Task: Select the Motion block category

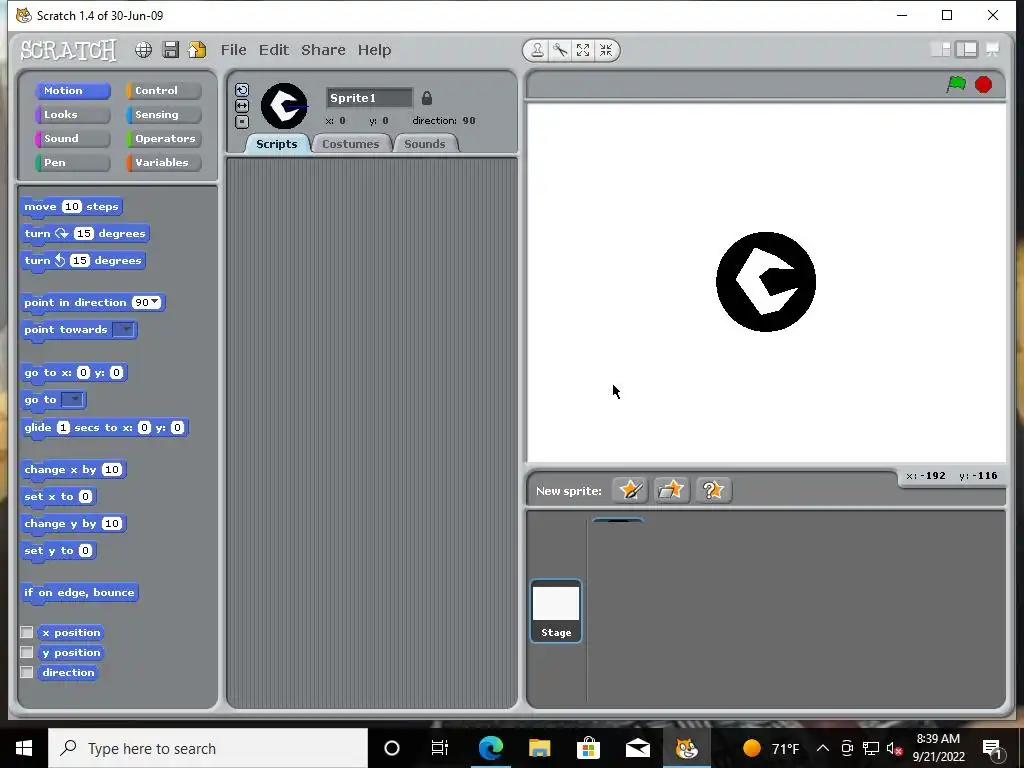Action: point(72,91)
